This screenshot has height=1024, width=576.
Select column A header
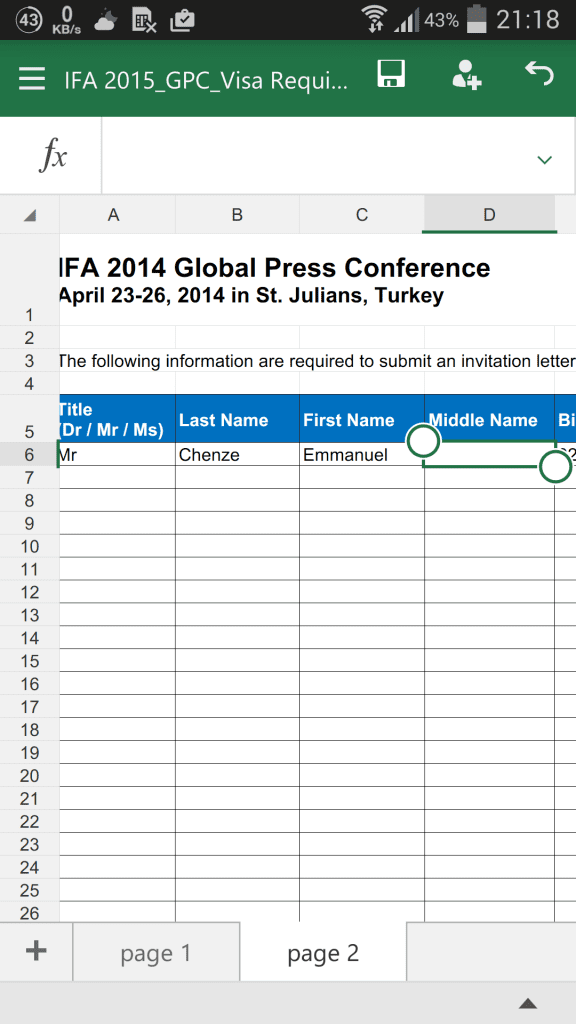tap(114, 215)
